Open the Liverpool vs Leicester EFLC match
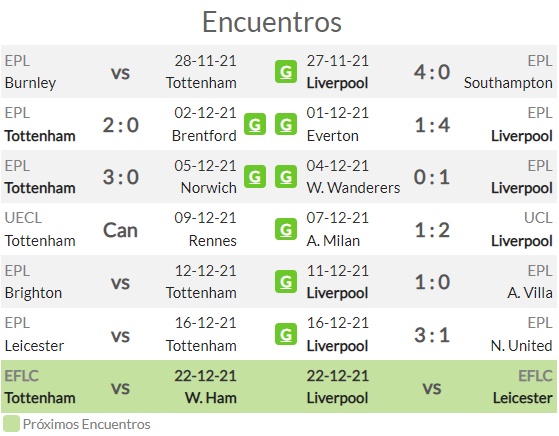The height and width of the screenshot is (436, 559). click(x=430, y=387)
